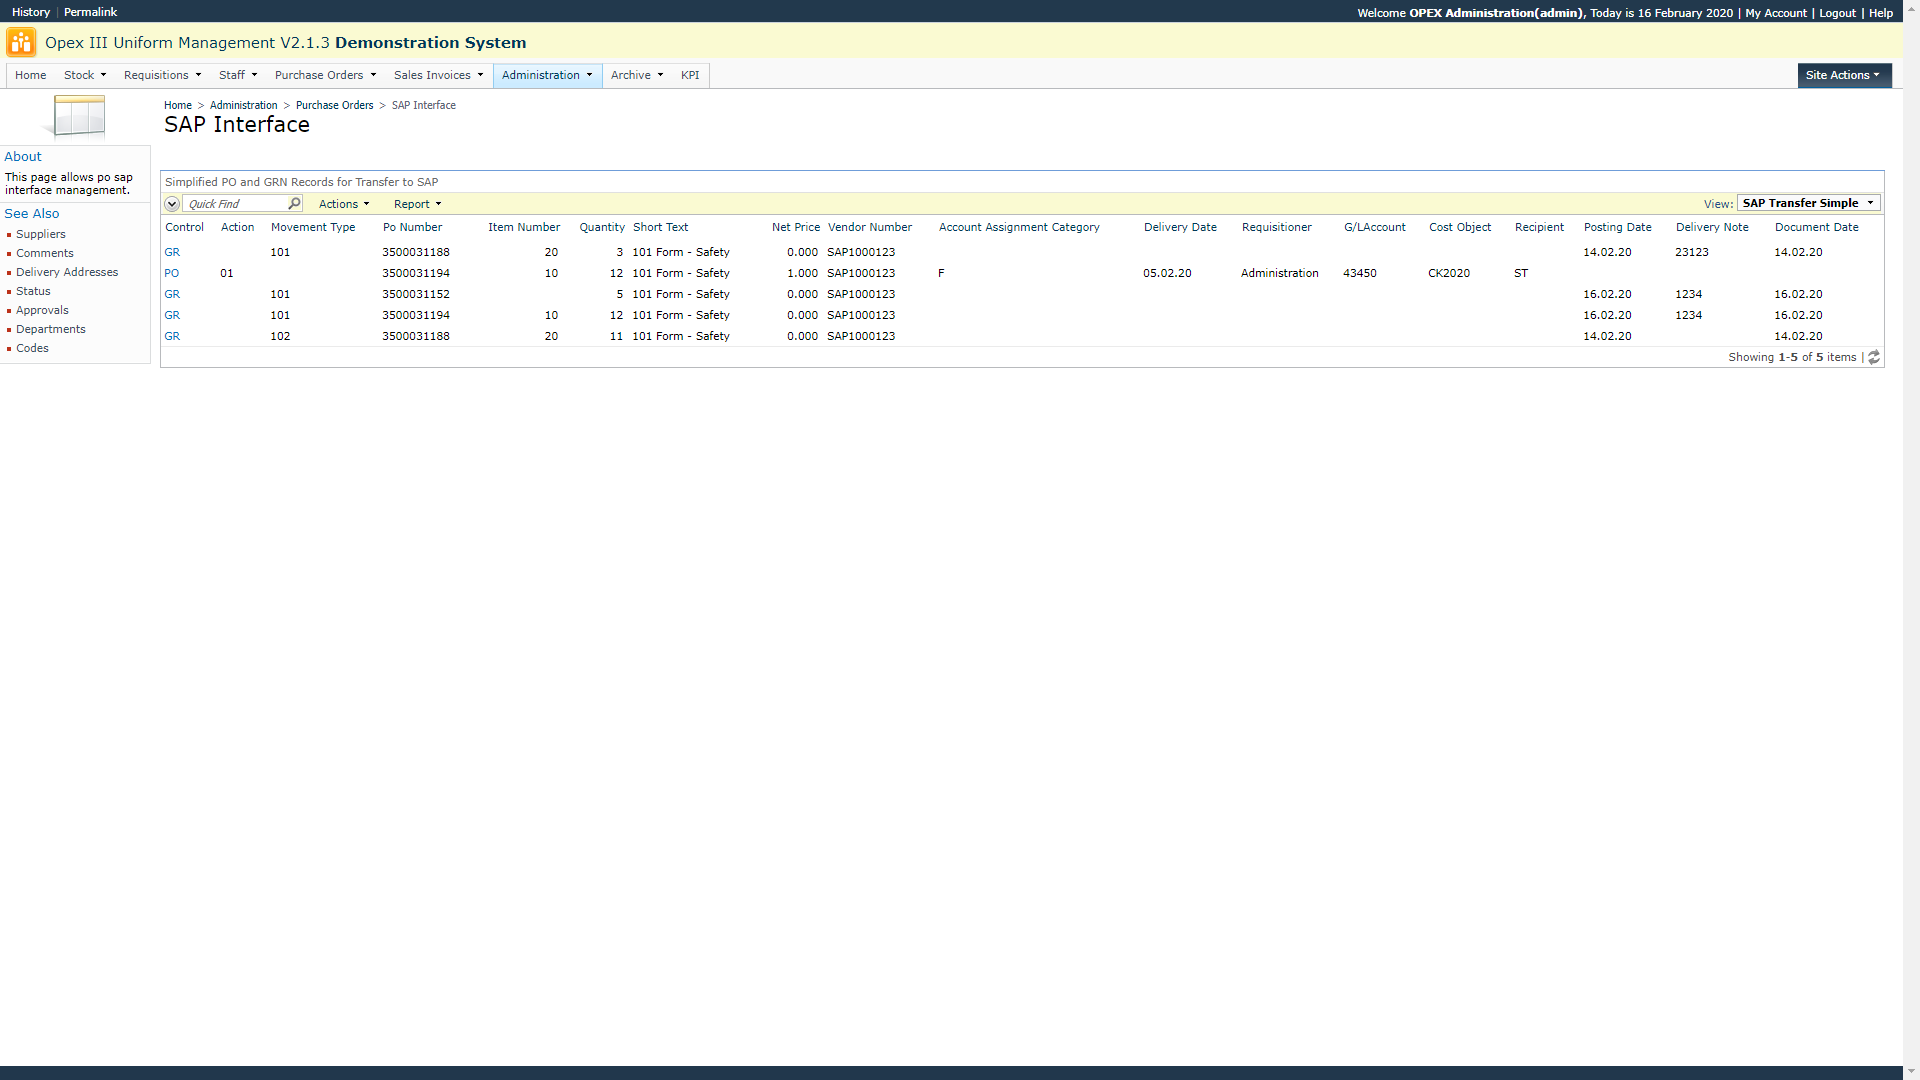
Task: Click the SAP Interface page table icon
Action: (78, 117)
